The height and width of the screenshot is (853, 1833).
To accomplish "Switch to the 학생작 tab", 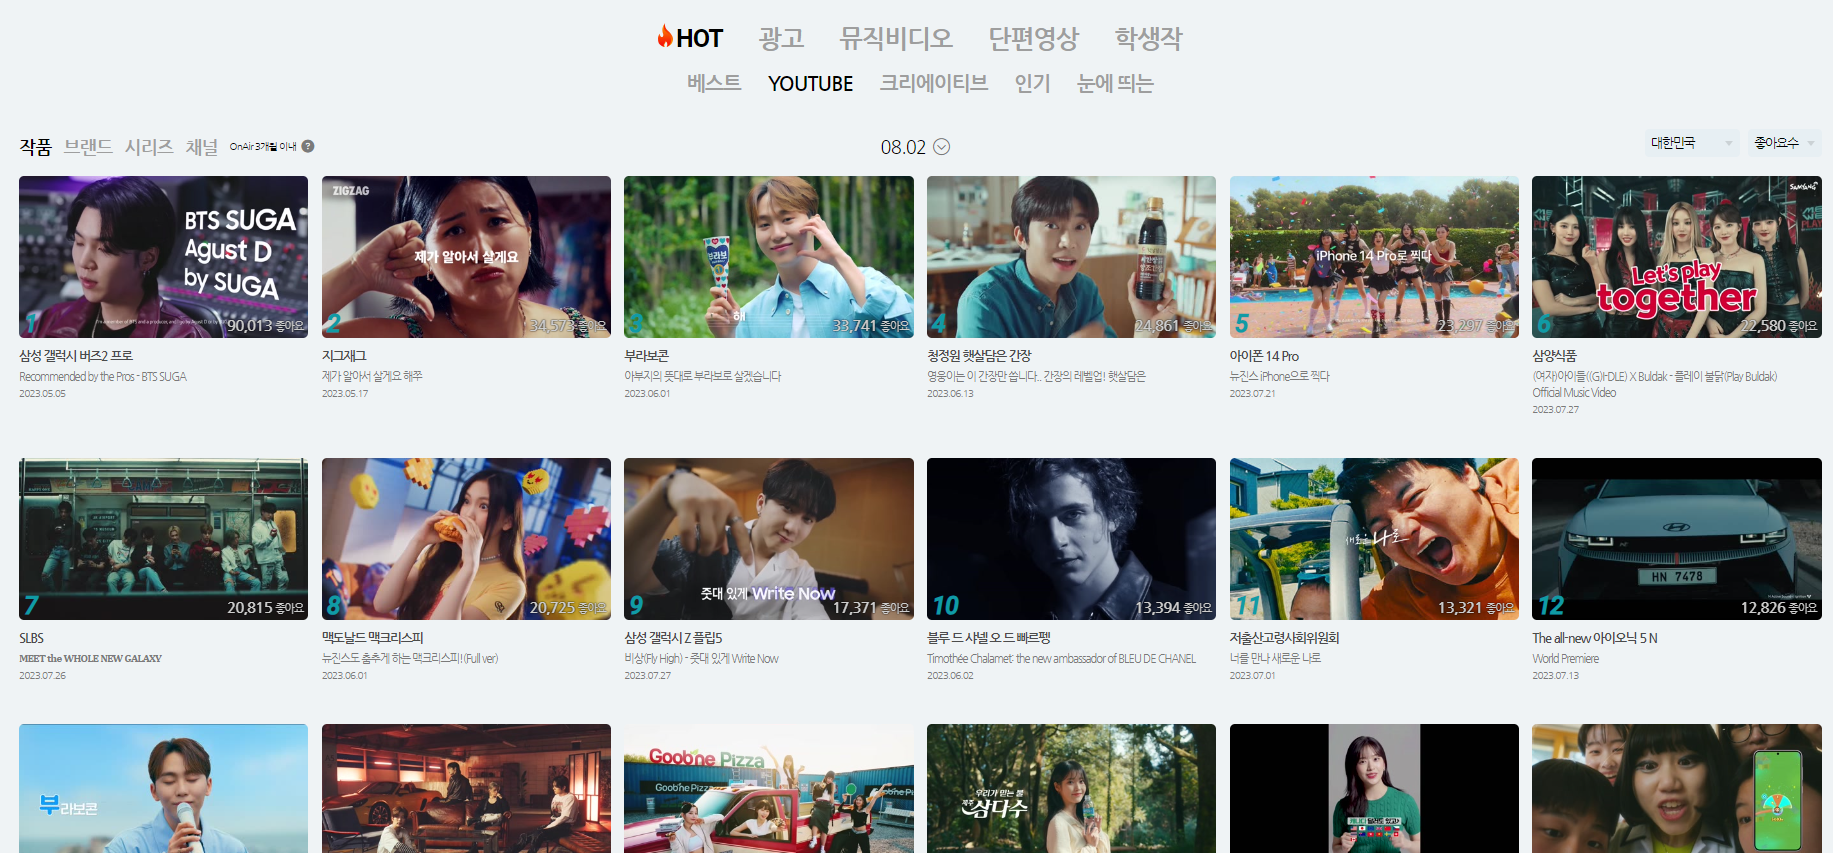I will click(1148, 38).
